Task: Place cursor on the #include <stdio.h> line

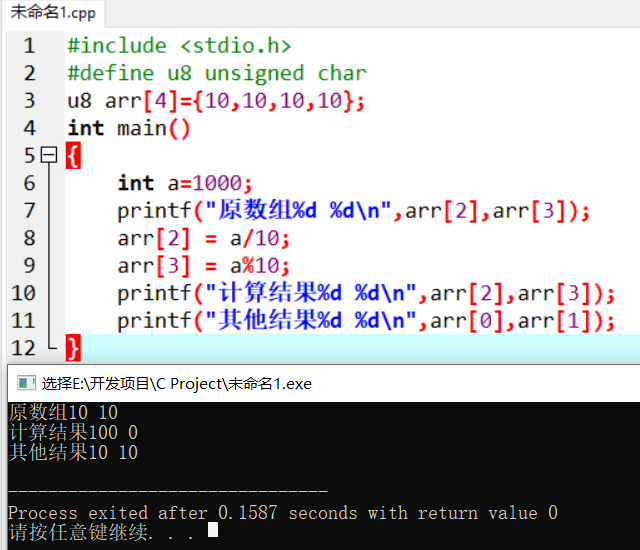Action: pyautogui.click(x=179, y=46)
